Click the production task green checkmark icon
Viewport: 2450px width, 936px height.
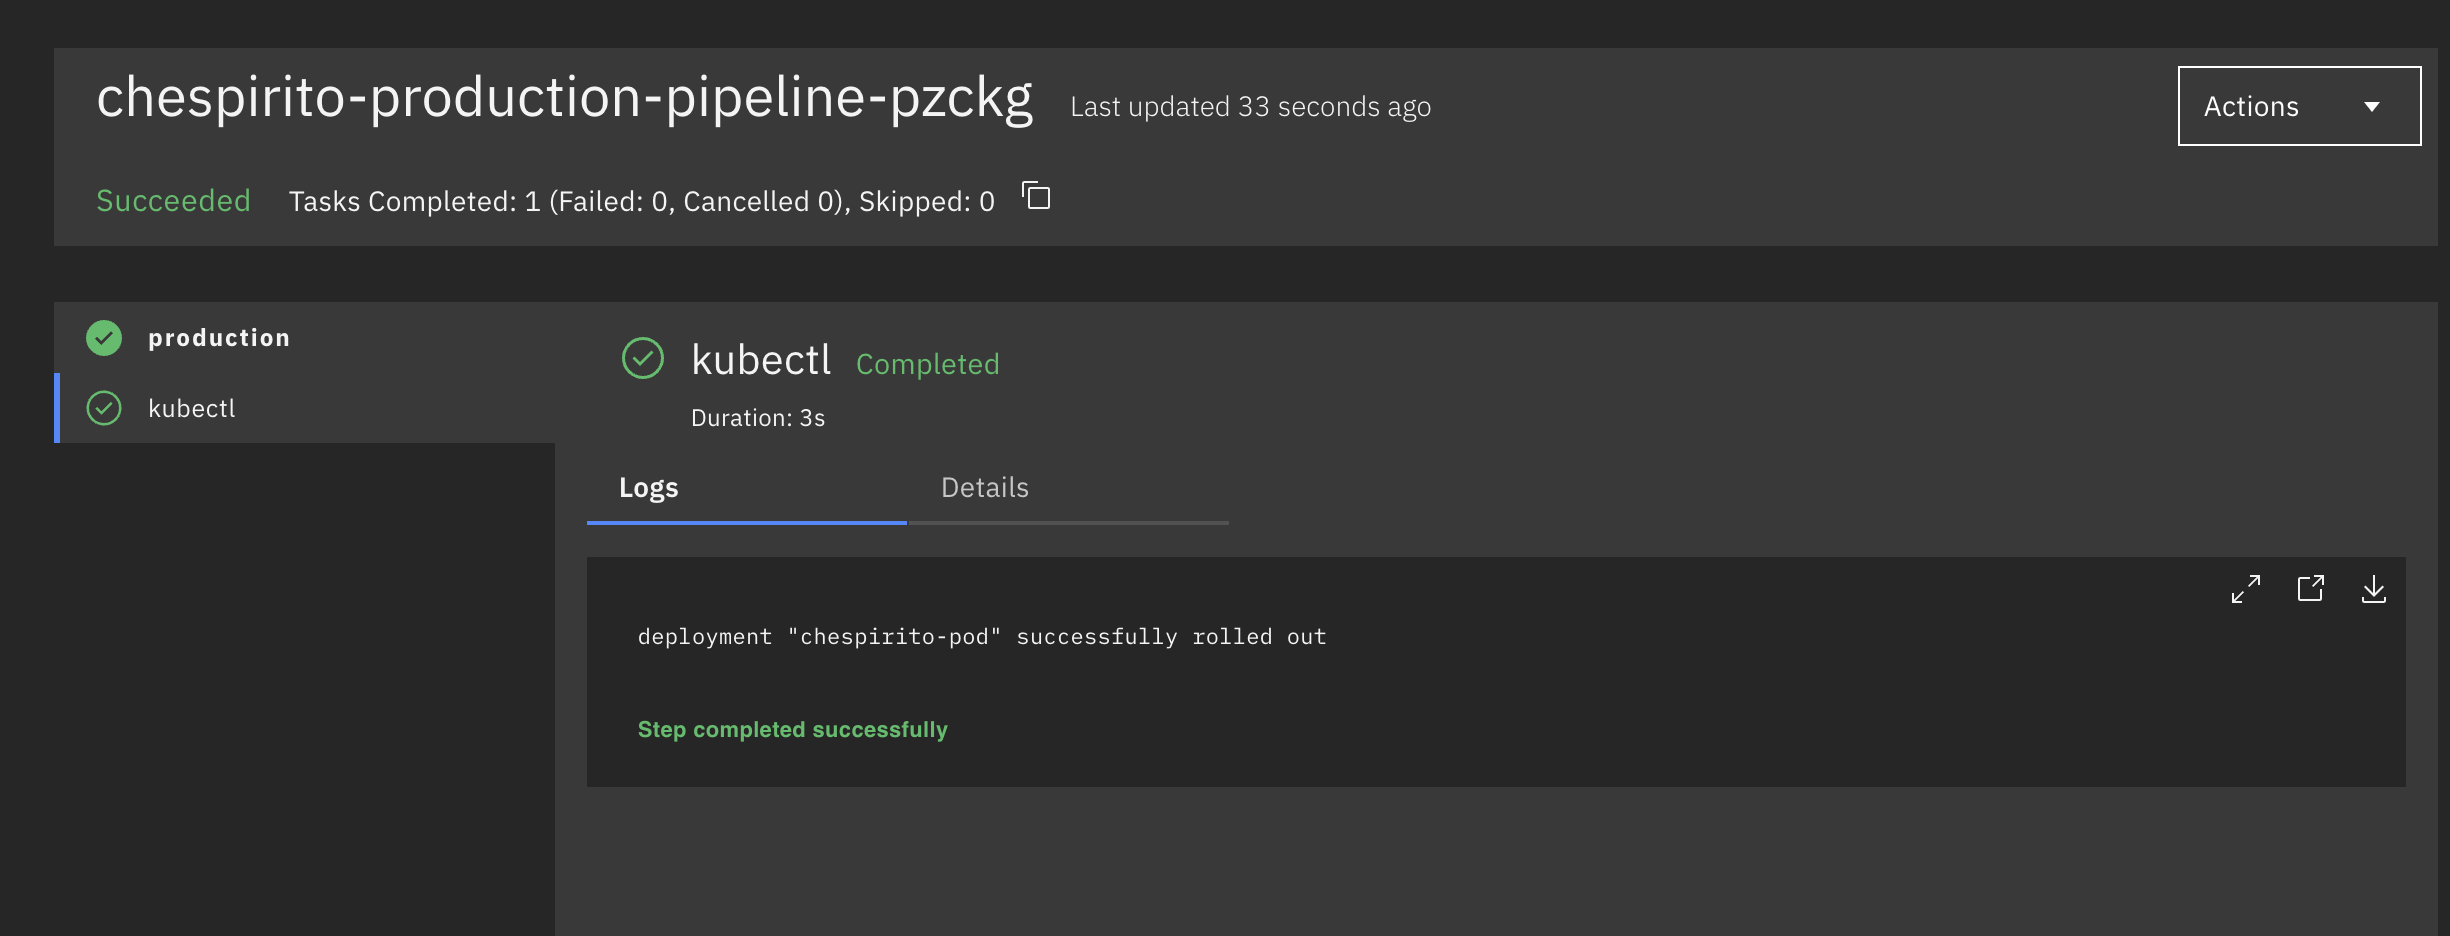tap(104, 338)
